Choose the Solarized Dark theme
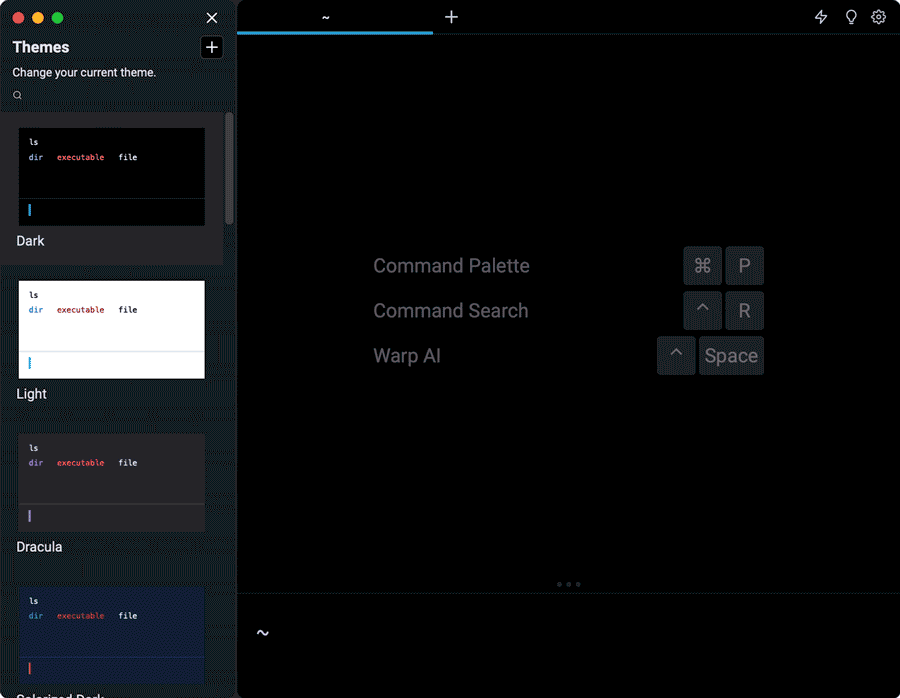 (111, 634)
